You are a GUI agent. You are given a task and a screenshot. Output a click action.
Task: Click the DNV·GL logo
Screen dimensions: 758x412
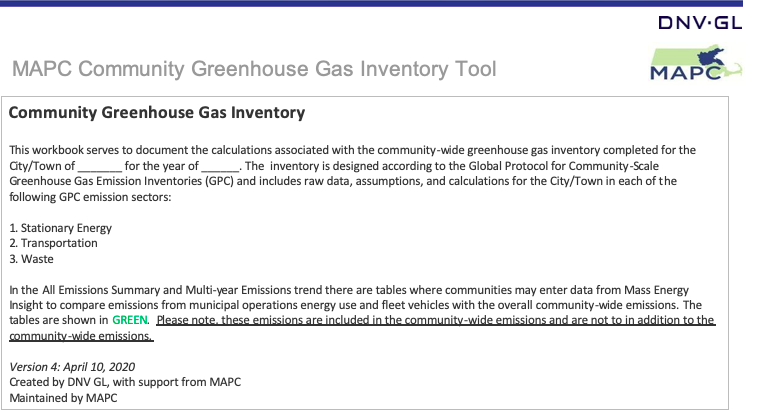click(700, 23)
